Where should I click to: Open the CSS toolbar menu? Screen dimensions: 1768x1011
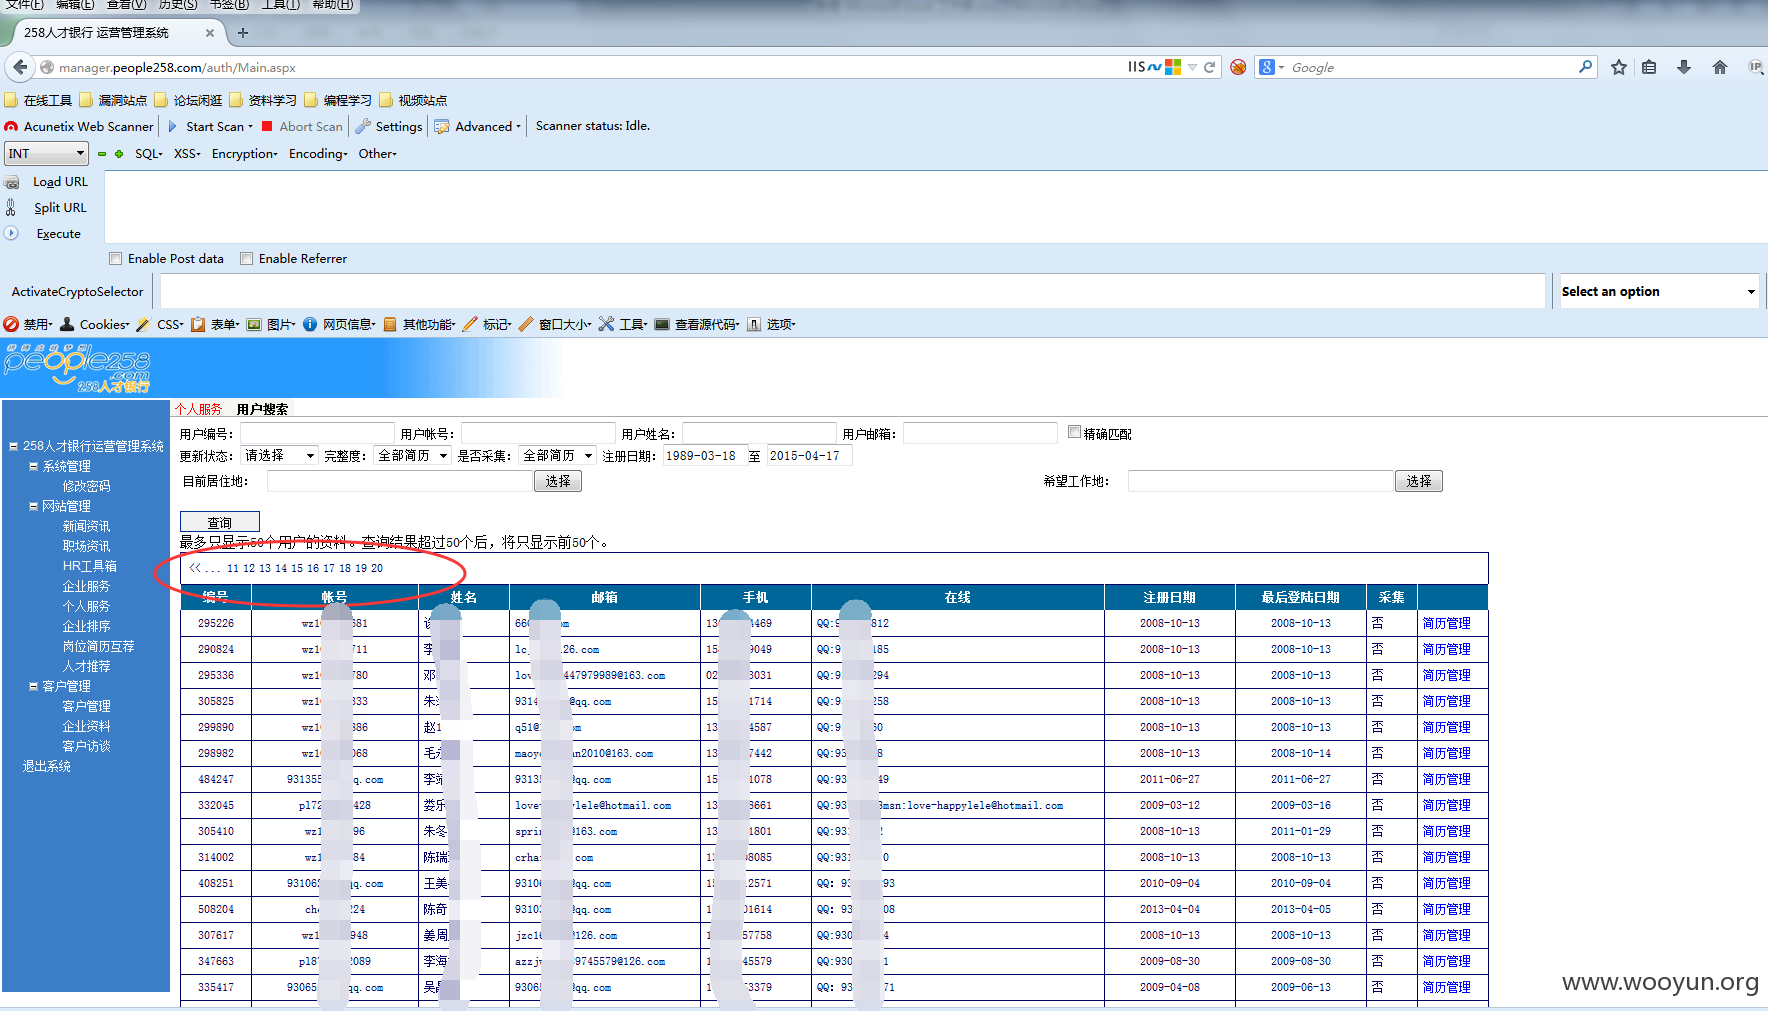click(x=160, y=324)
